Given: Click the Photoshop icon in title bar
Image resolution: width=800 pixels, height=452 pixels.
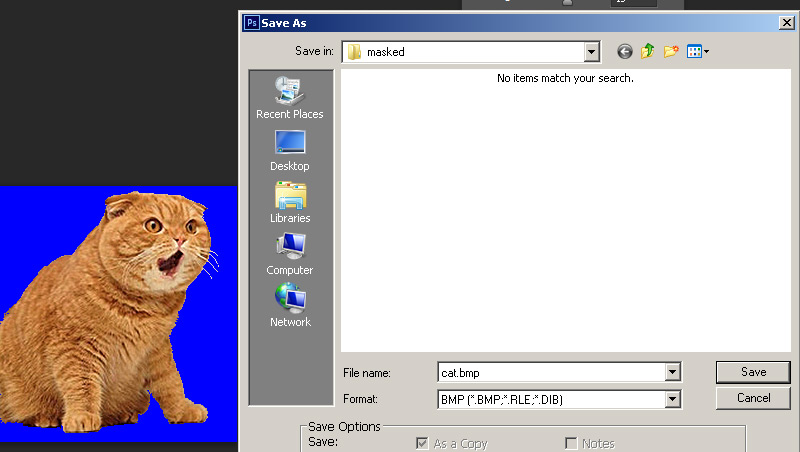Looking at the screenshot, I should (x=252, y=23).
